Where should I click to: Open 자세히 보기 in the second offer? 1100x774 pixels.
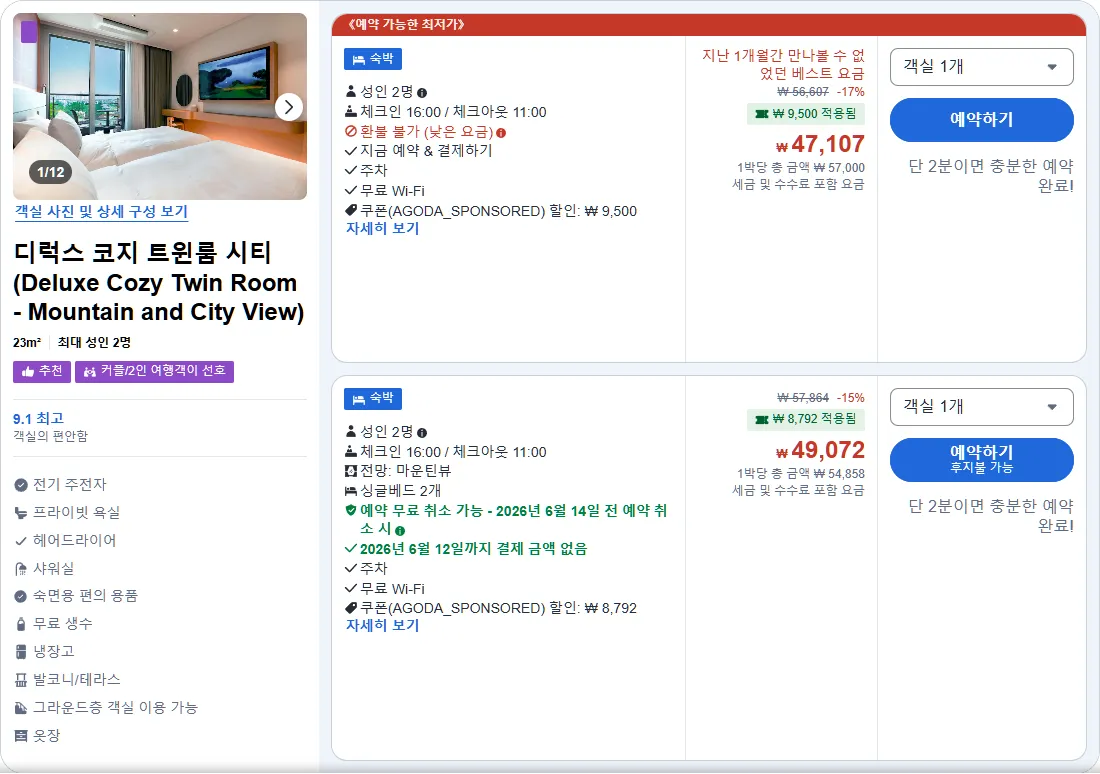click(x=382, y=625)
